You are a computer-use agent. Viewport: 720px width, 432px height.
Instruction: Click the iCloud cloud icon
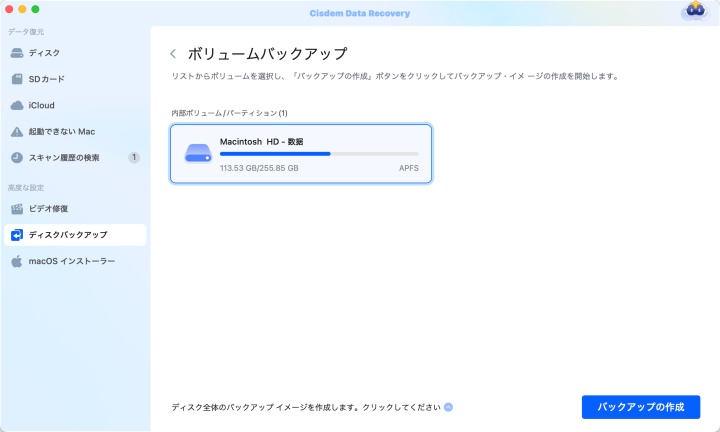[17, 105]
